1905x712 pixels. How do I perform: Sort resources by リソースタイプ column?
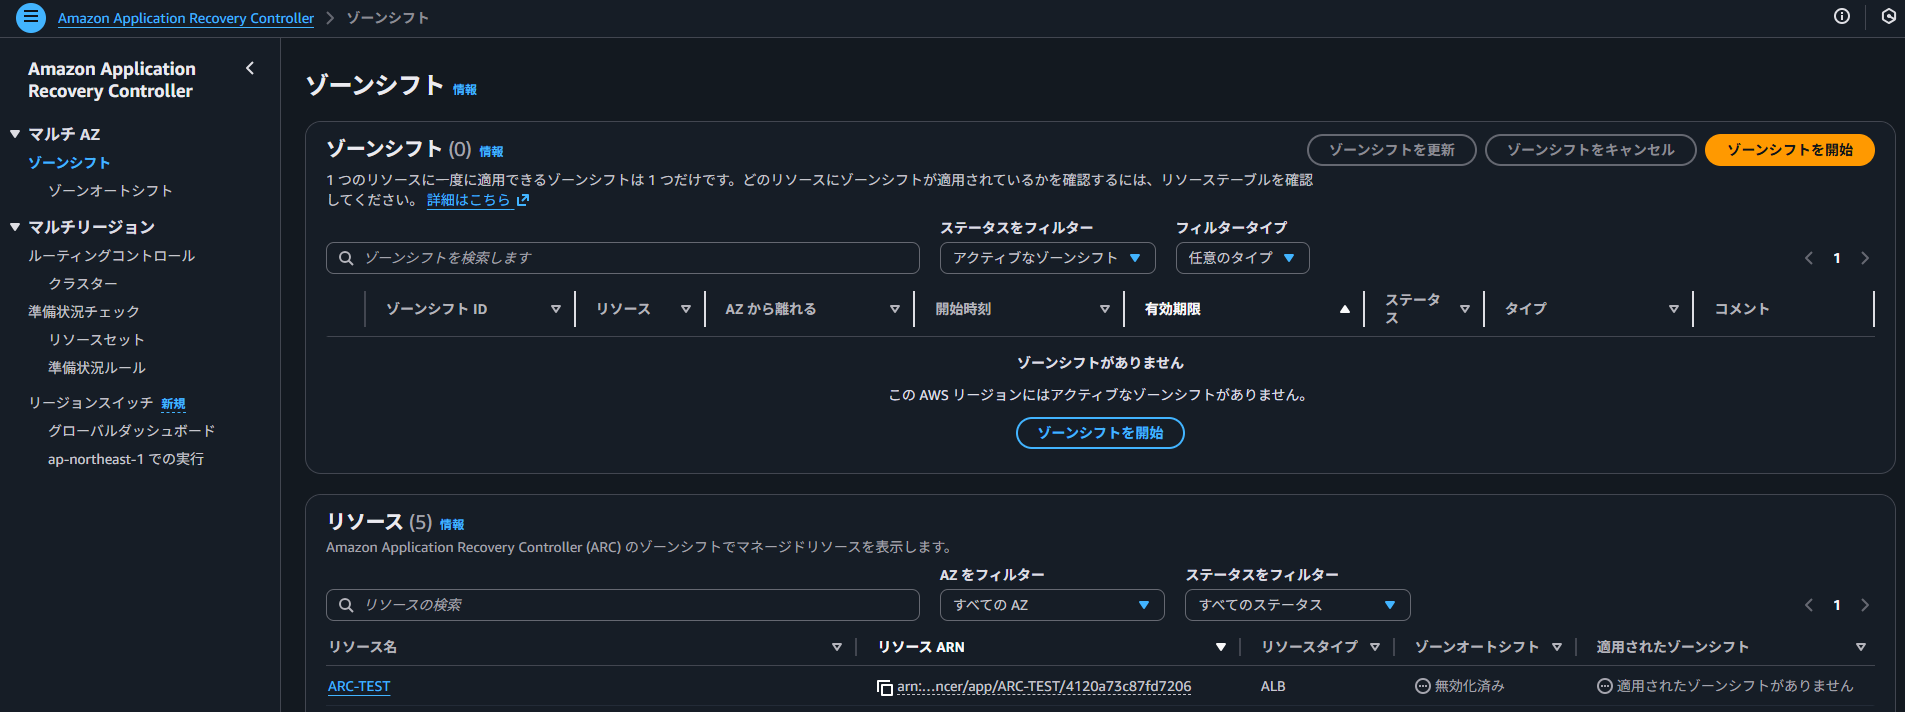click(1375, 647)
